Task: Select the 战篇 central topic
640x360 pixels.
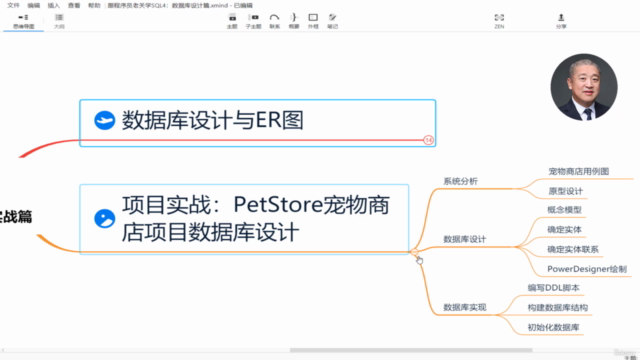Action: pyautogui.click(x=16, y=217)
